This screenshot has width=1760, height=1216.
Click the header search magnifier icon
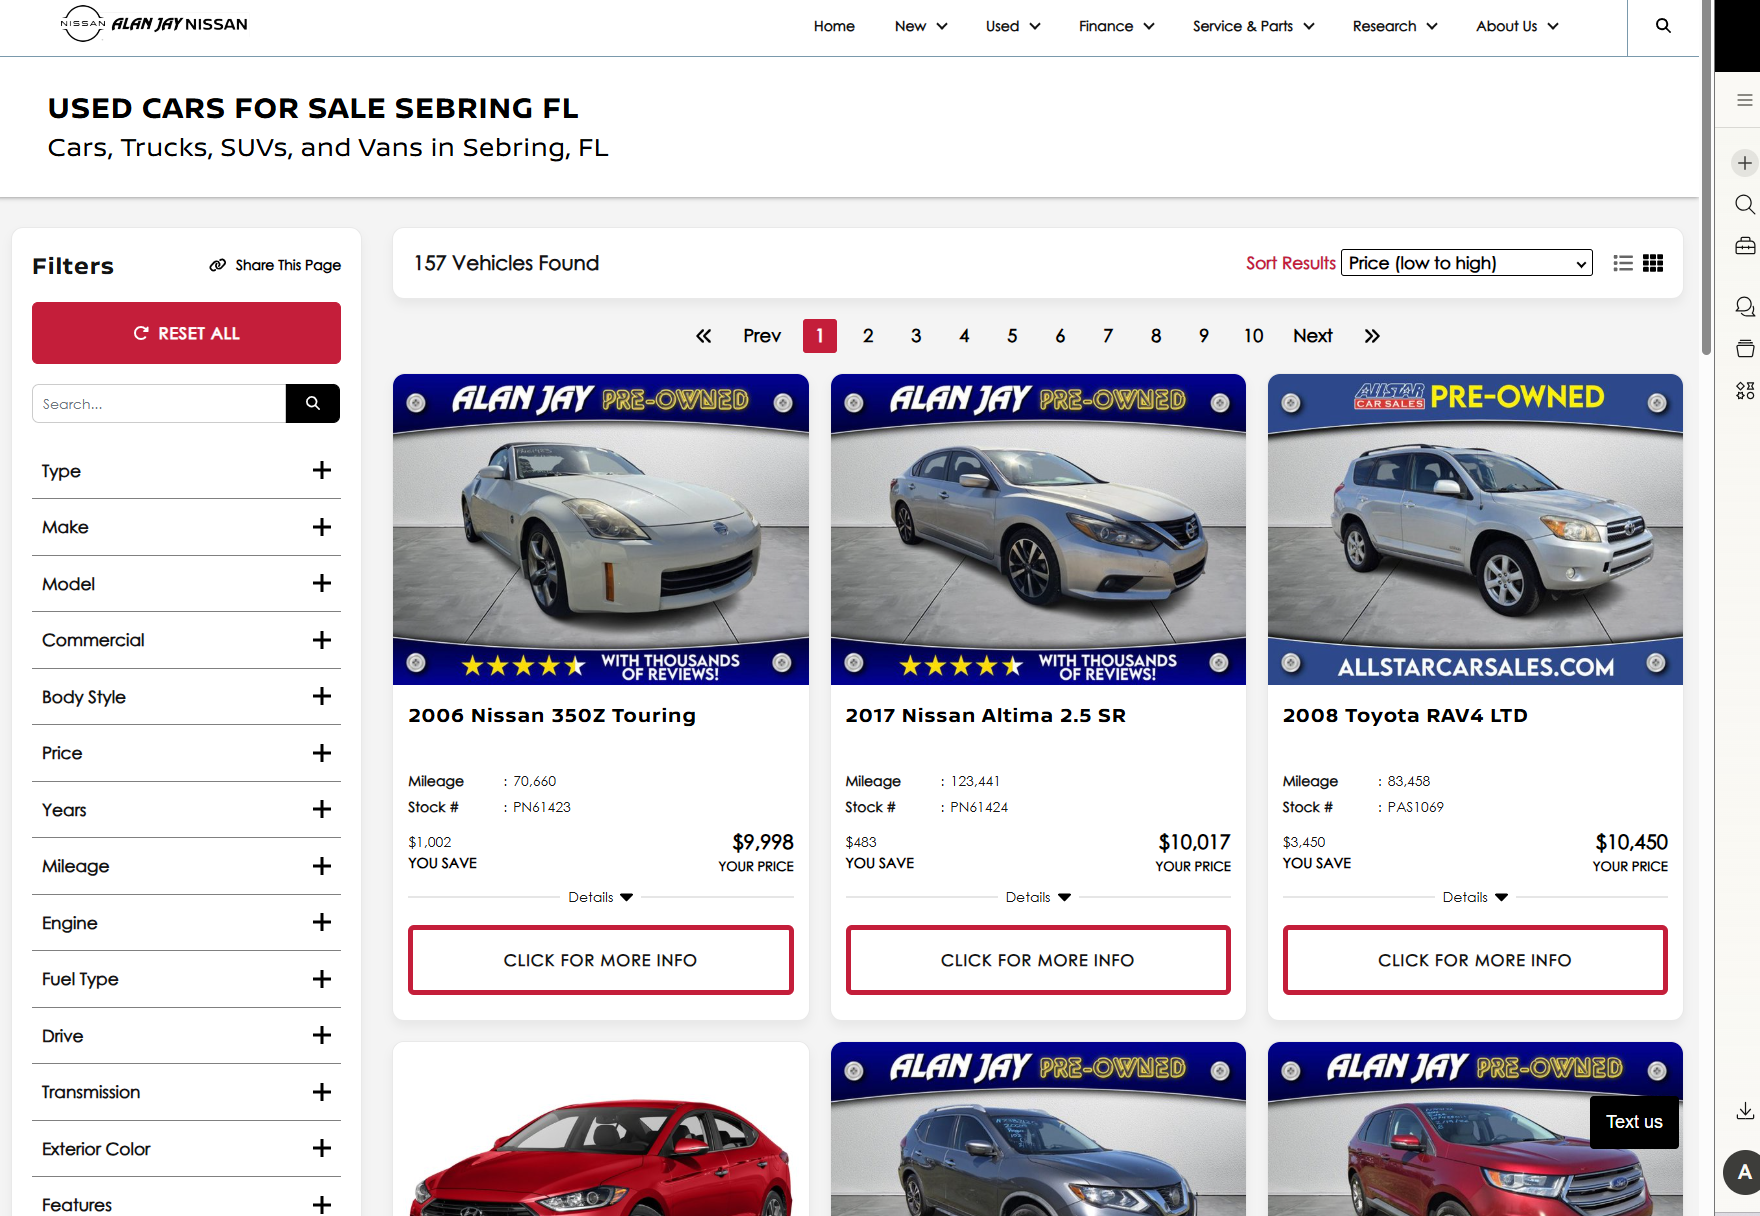pos(1663,26)
